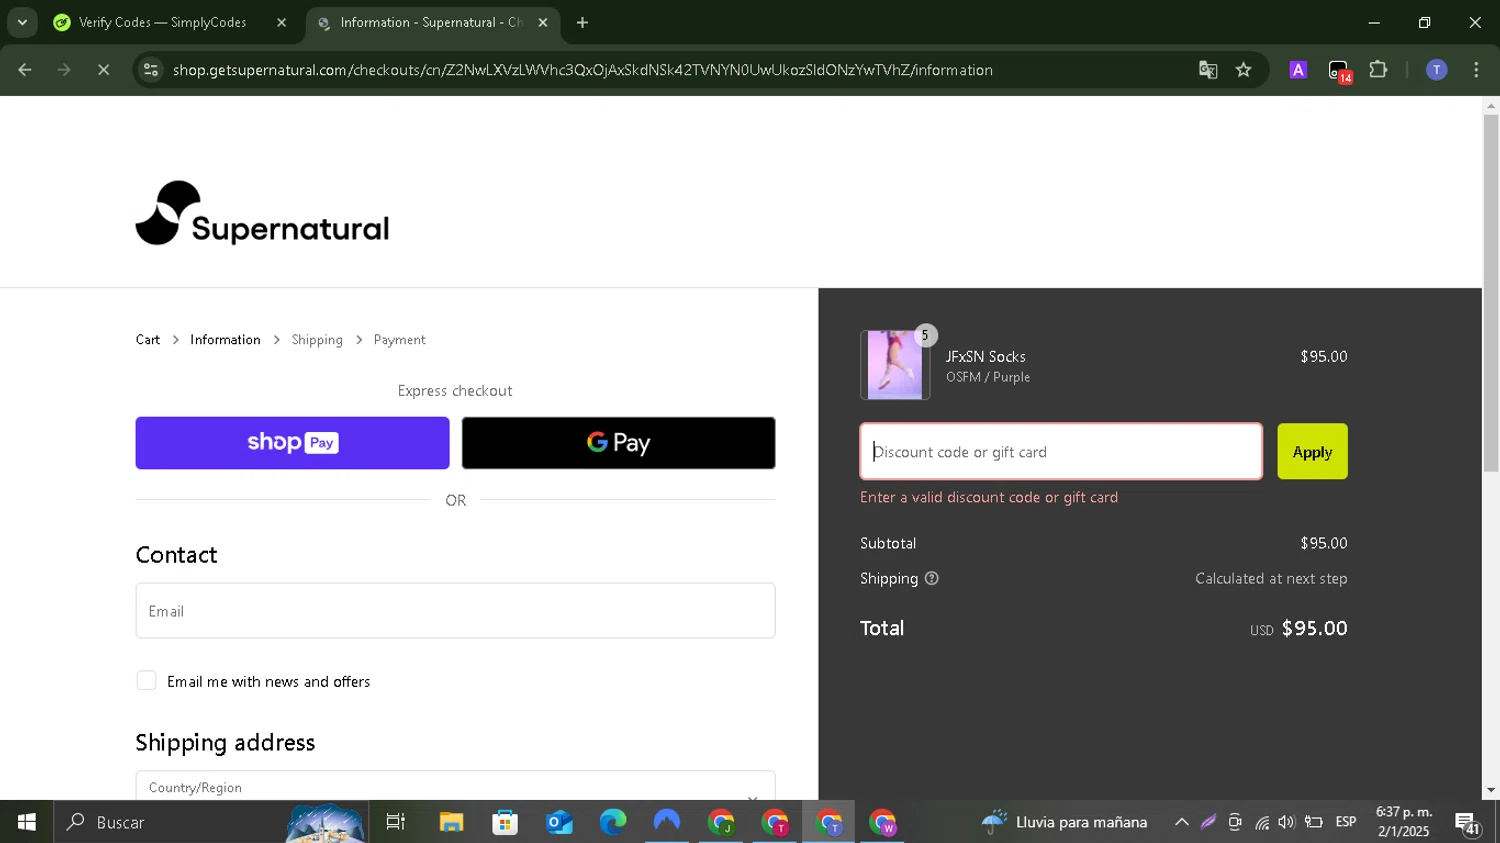The height and width of the screenshot is (843, 1500).
Task: Switch ESP input language
Action: [x=1346, y=822]
